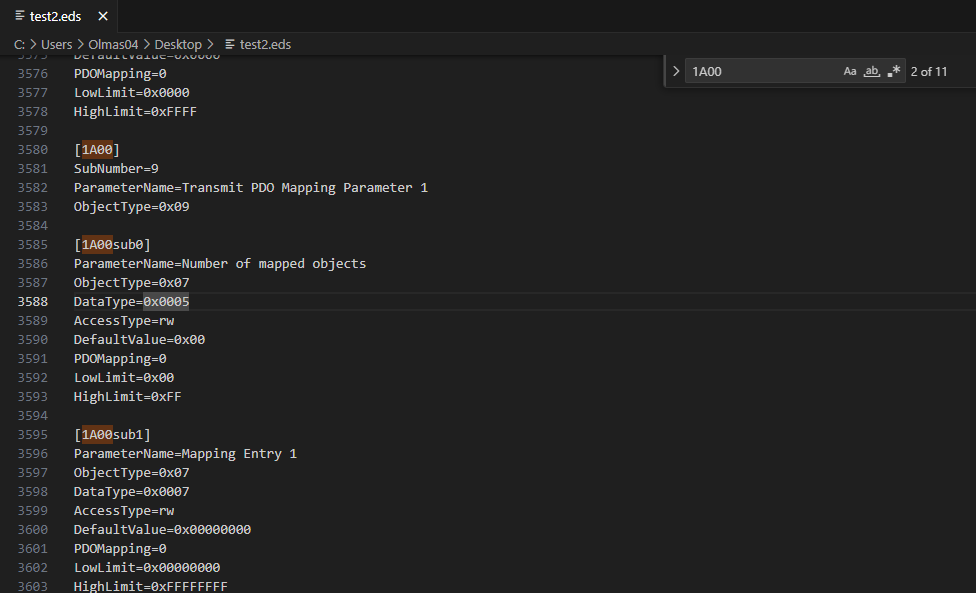
Task: Close the test2.eds tab
Action: pyautogui.click(x=102, y=17)
